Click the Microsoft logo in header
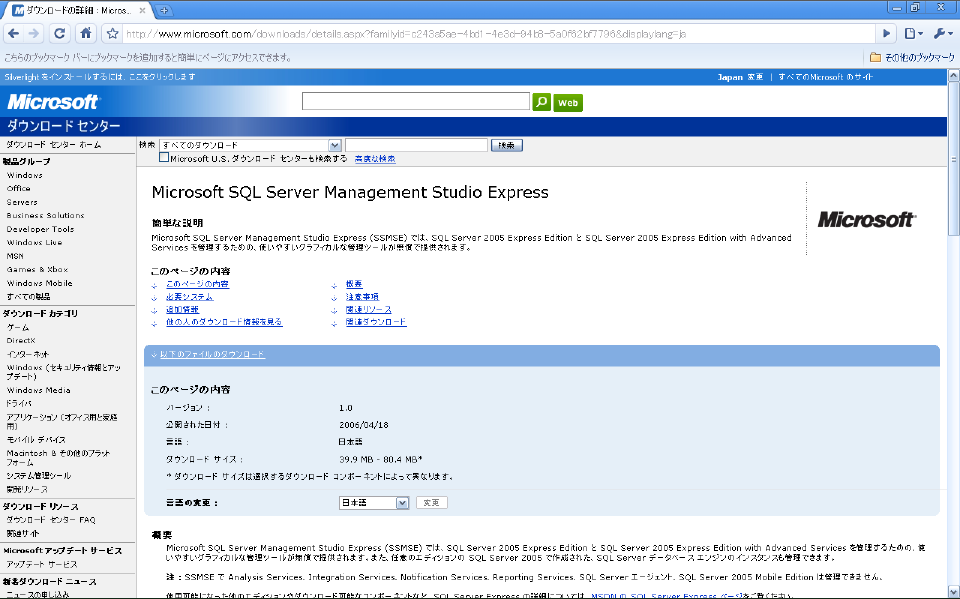The height and width of the screenshot is (599, 960). 53,102
